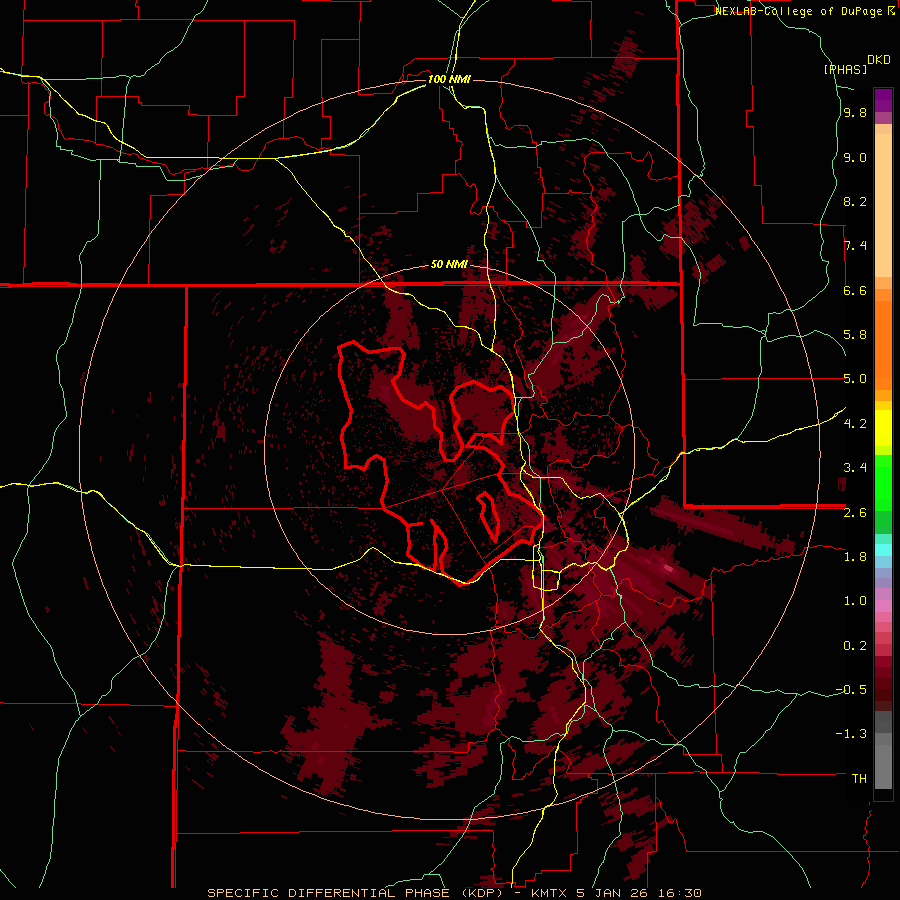Image resolution: width=900 pixels, height=900 pixels.
Task: Click the 4.2 scale value
Action: (x=855, y=424)
